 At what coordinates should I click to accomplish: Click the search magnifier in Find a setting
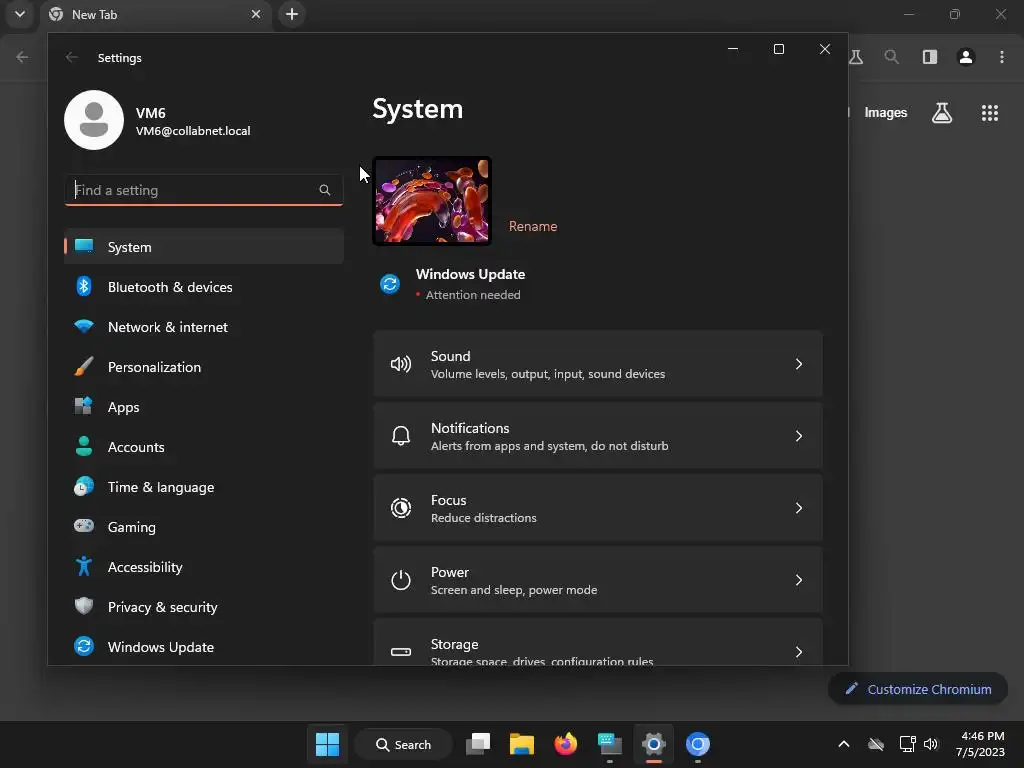point(325,190)
